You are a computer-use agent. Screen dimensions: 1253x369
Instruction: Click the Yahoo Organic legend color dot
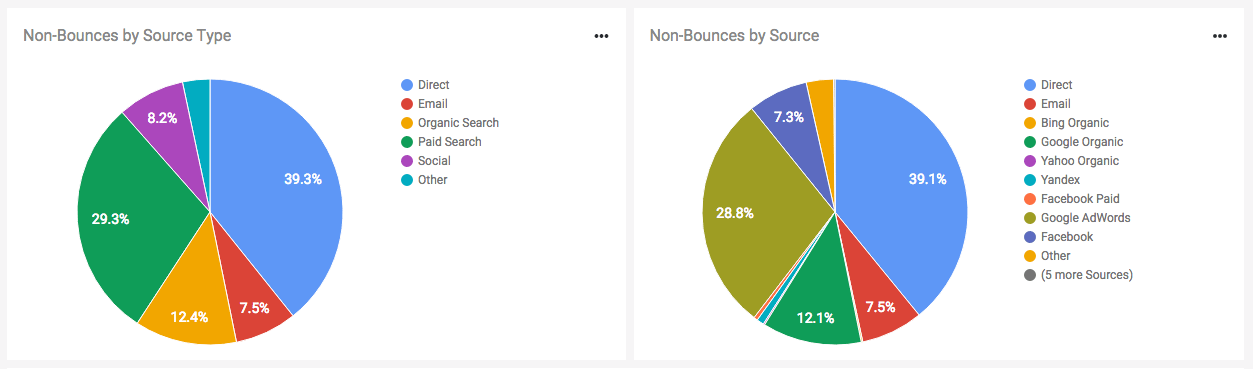point(1030,161)
